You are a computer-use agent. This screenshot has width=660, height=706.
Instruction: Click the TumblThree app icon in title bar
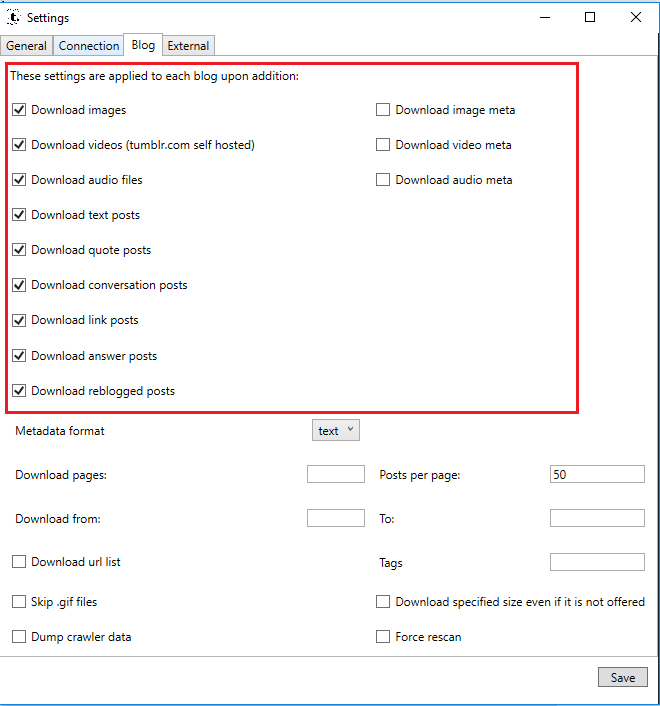pyautogui.click(x=14, y=17)
